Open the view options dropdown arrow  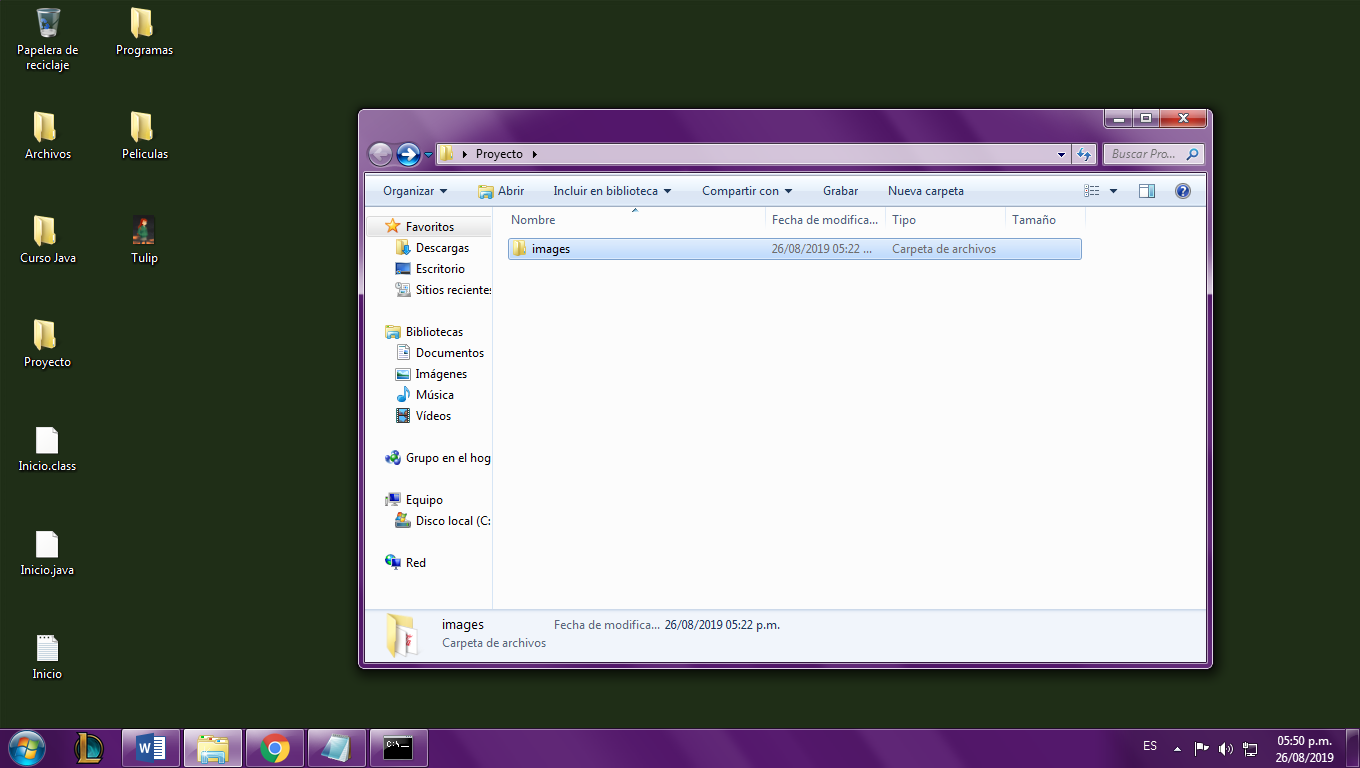(x=1113, y=191)
